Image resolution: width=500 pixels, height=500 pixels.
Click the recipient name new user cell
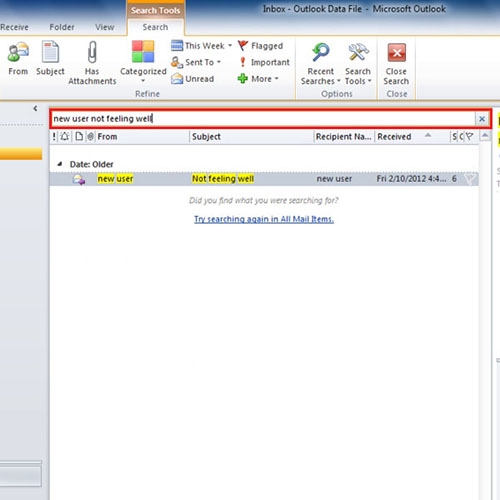tap(334, 179)
